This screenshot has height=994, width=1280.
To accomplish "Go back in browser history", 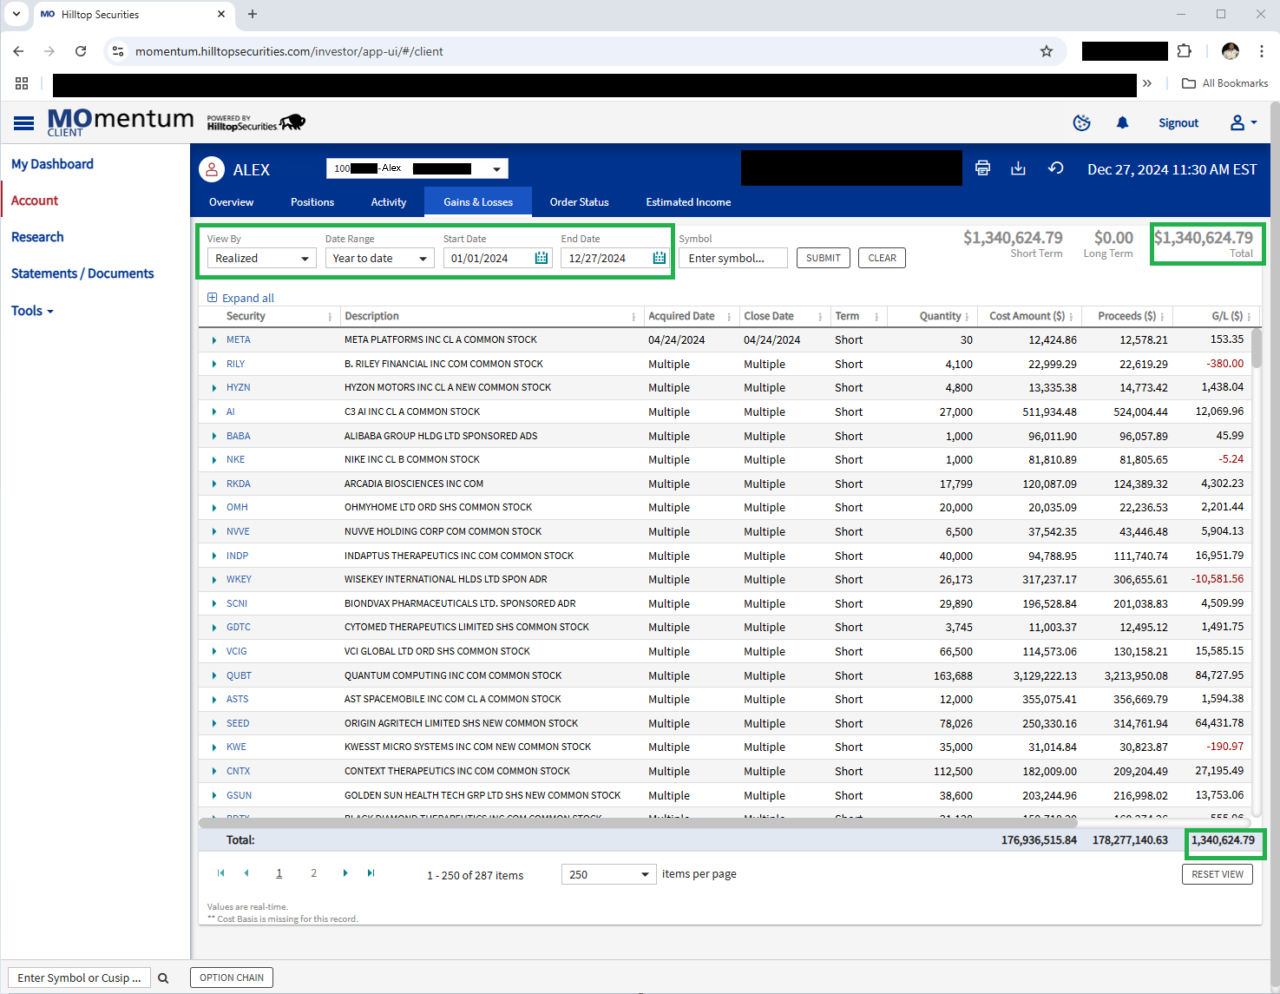I will tap(18, 51).
